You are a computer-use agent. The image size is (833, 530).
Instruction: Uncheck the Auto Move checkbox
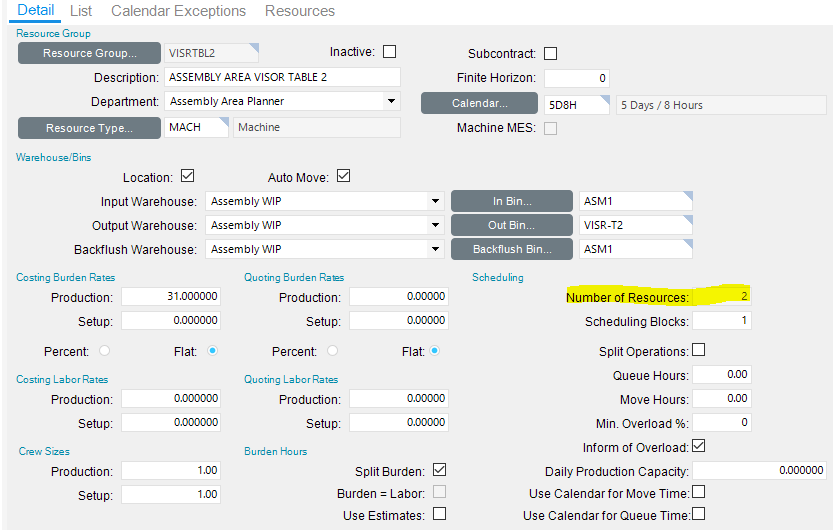click(x=344, y=177)
